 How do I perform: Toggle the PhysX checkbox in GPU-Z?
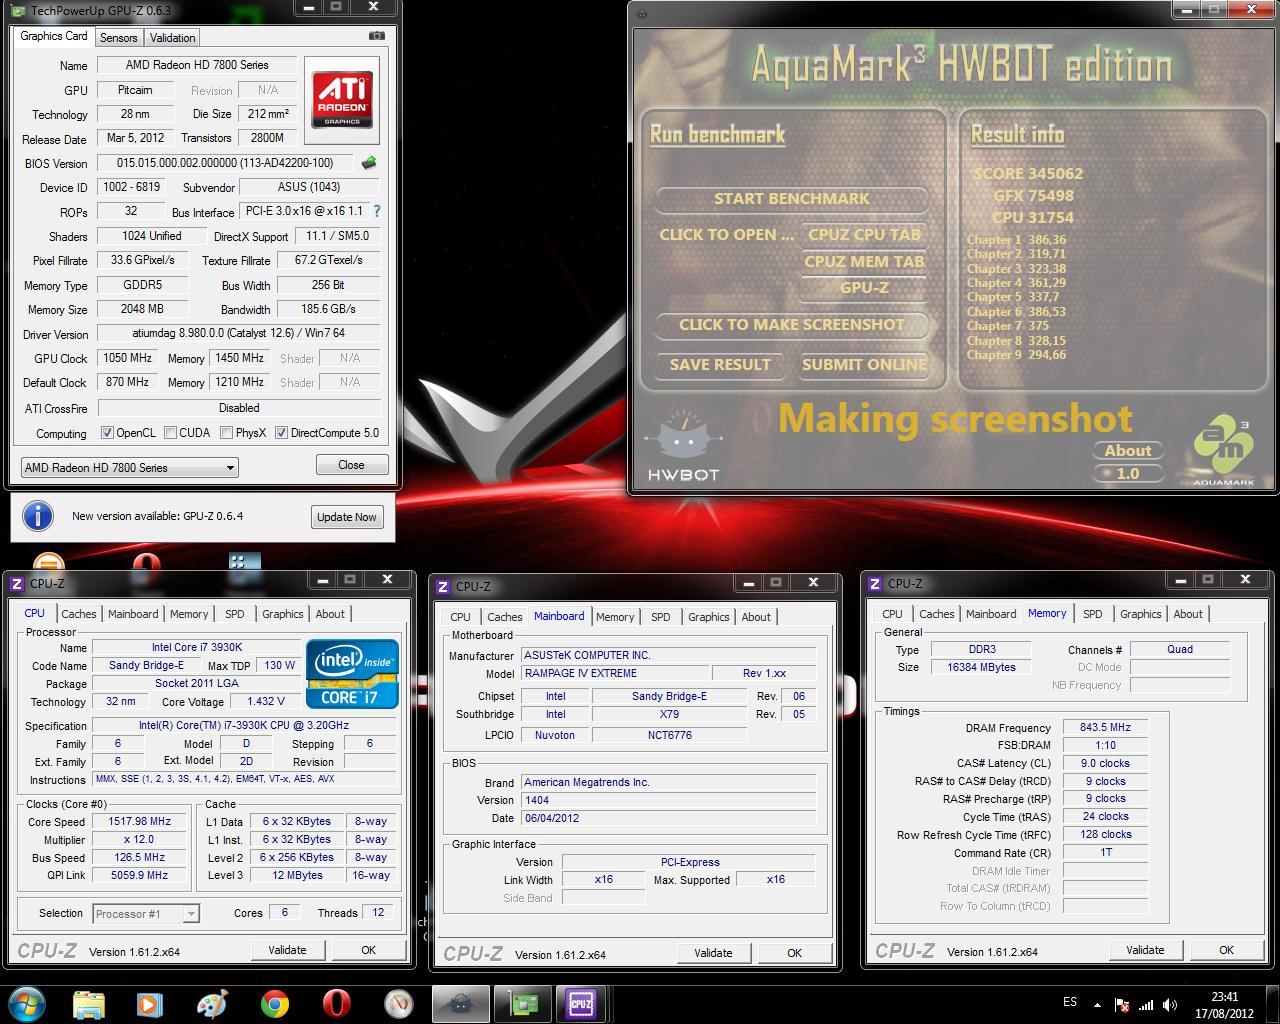point(226,433)
